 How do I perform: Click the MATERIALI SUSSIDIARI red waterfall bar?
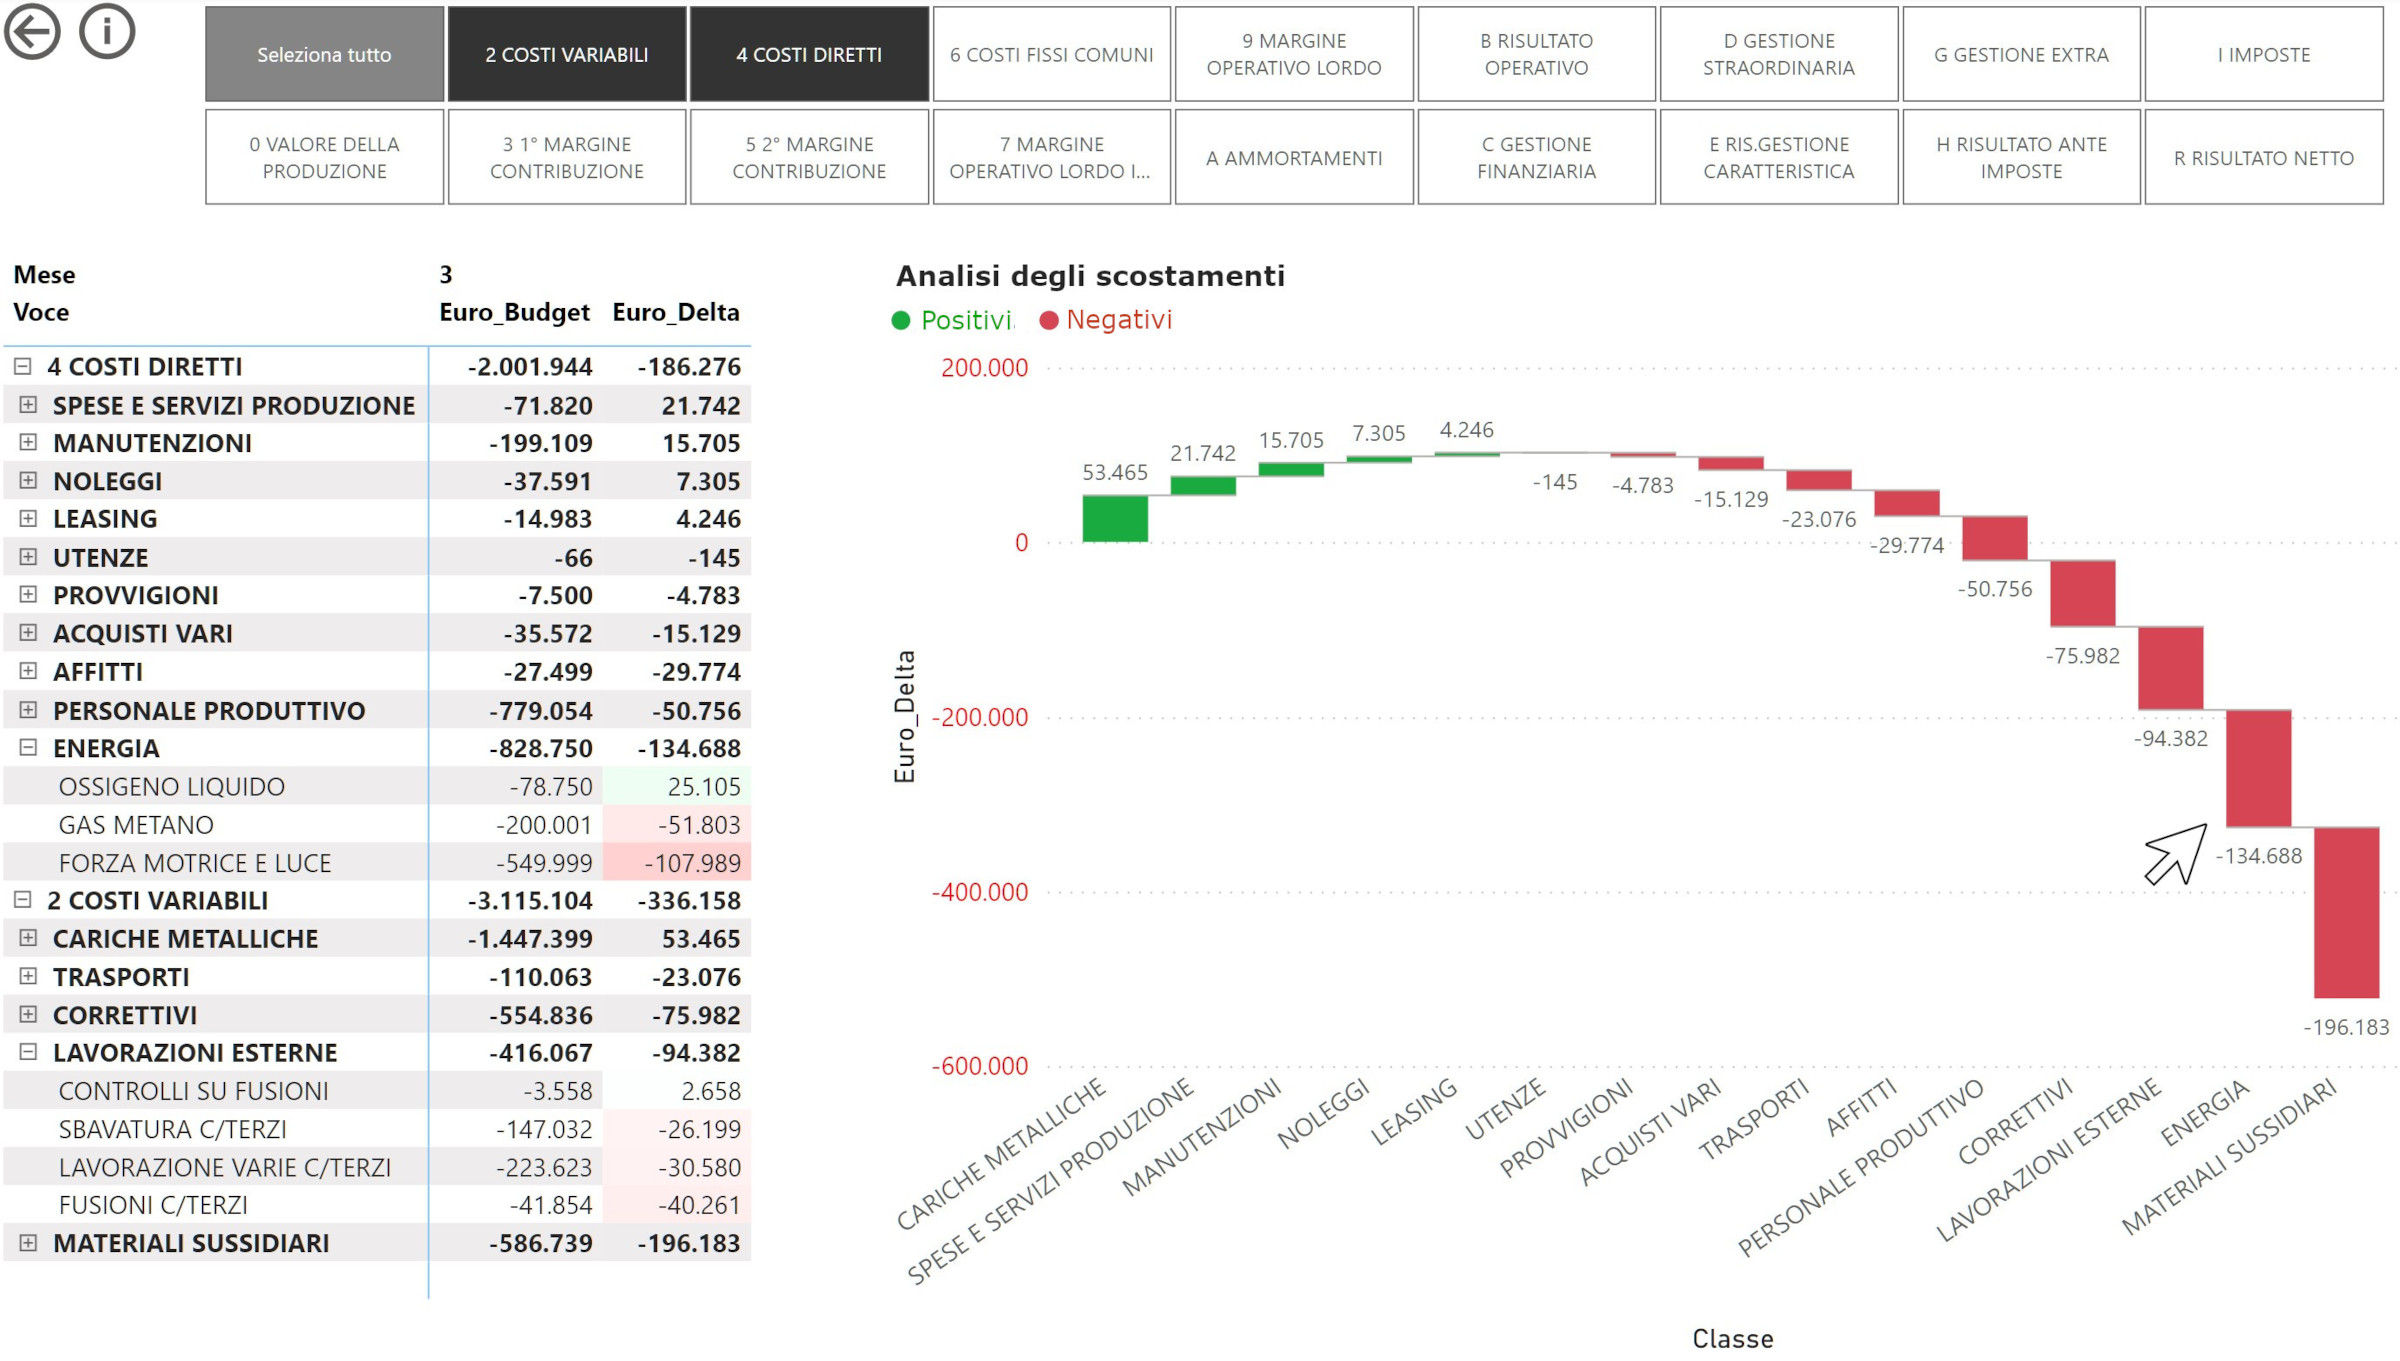(x=2346, y=912)
